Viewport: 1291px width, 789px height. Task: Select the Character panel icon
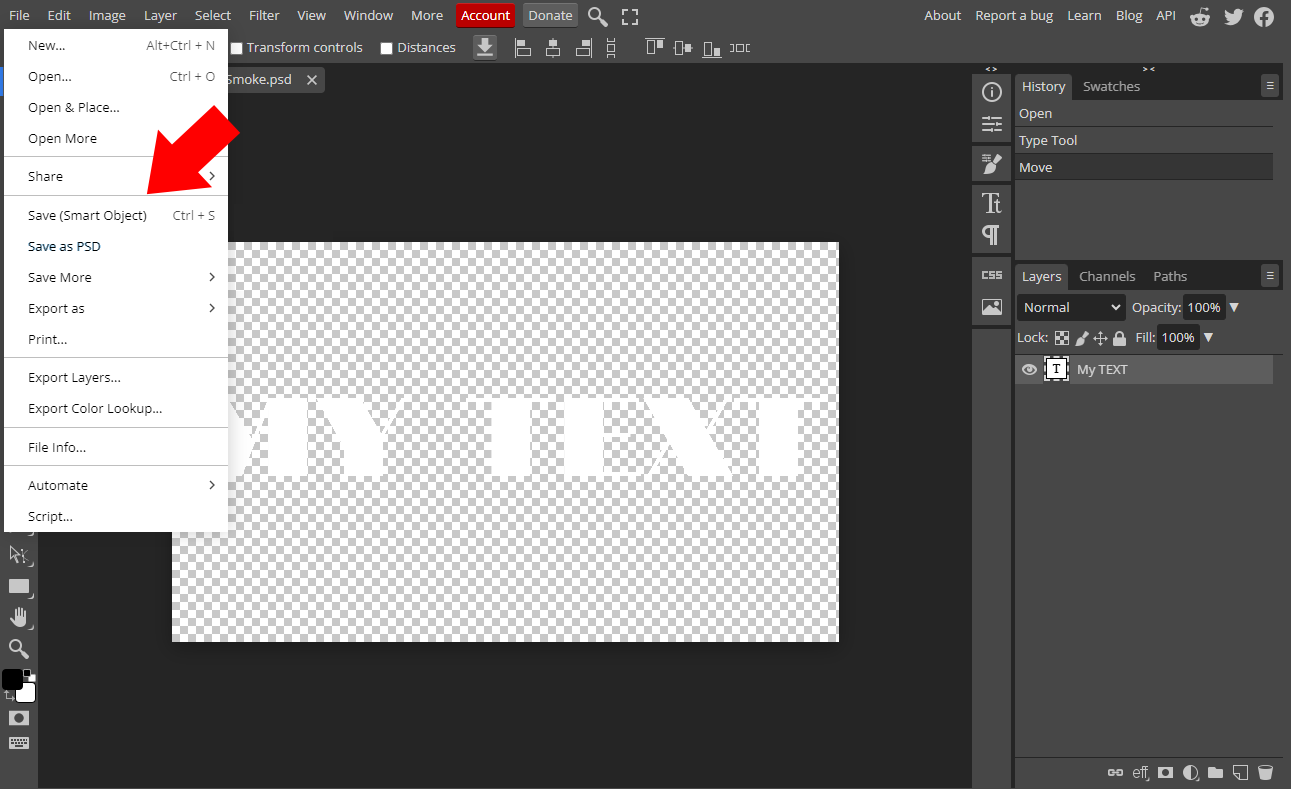click(992, 203)
